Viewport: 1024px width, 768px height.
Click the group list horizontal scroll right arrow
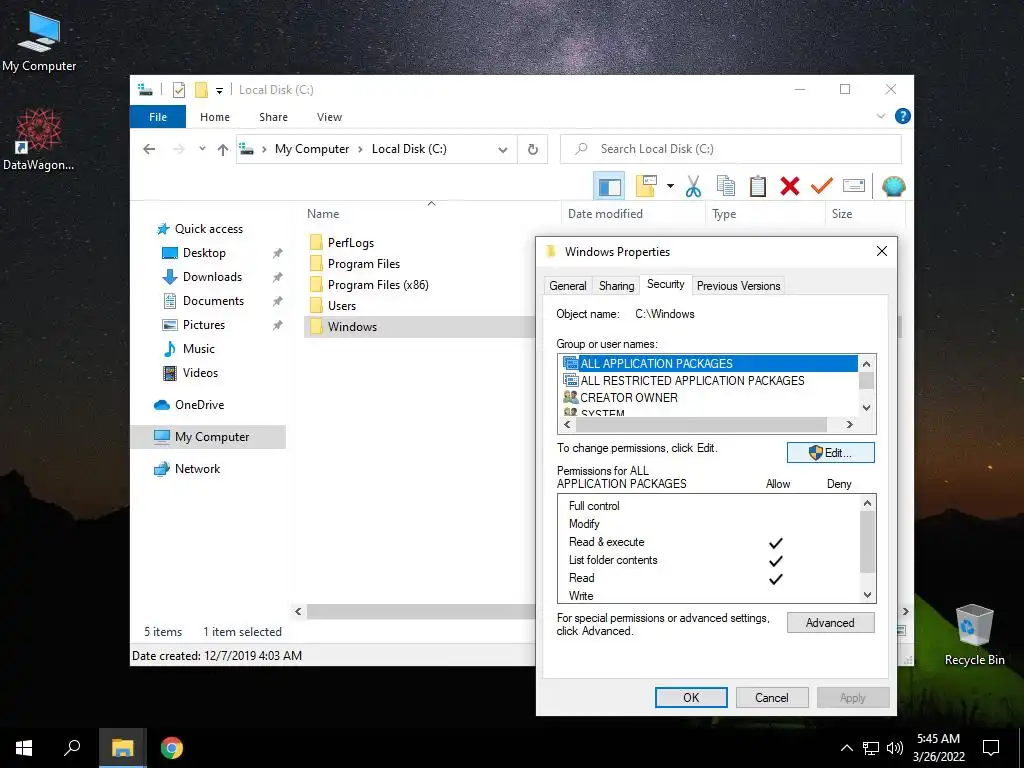(850, 424)
